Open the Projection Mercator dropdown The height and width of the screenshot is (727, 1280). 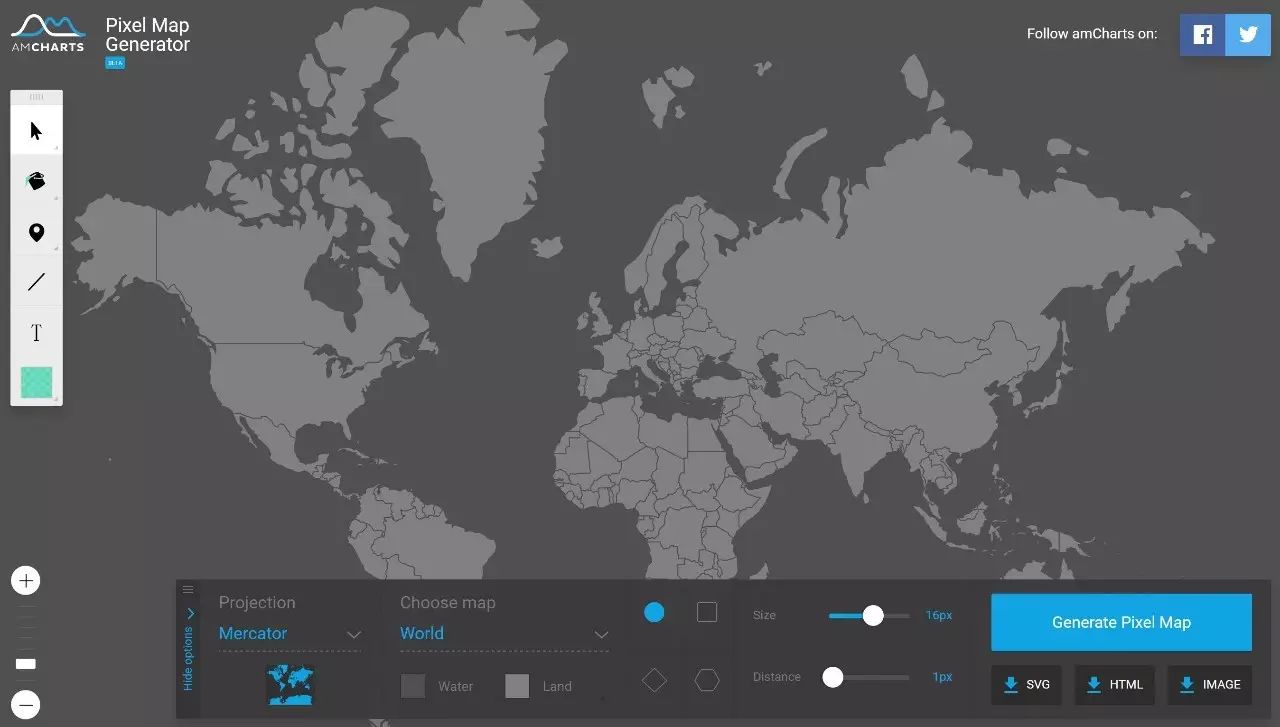290,634
